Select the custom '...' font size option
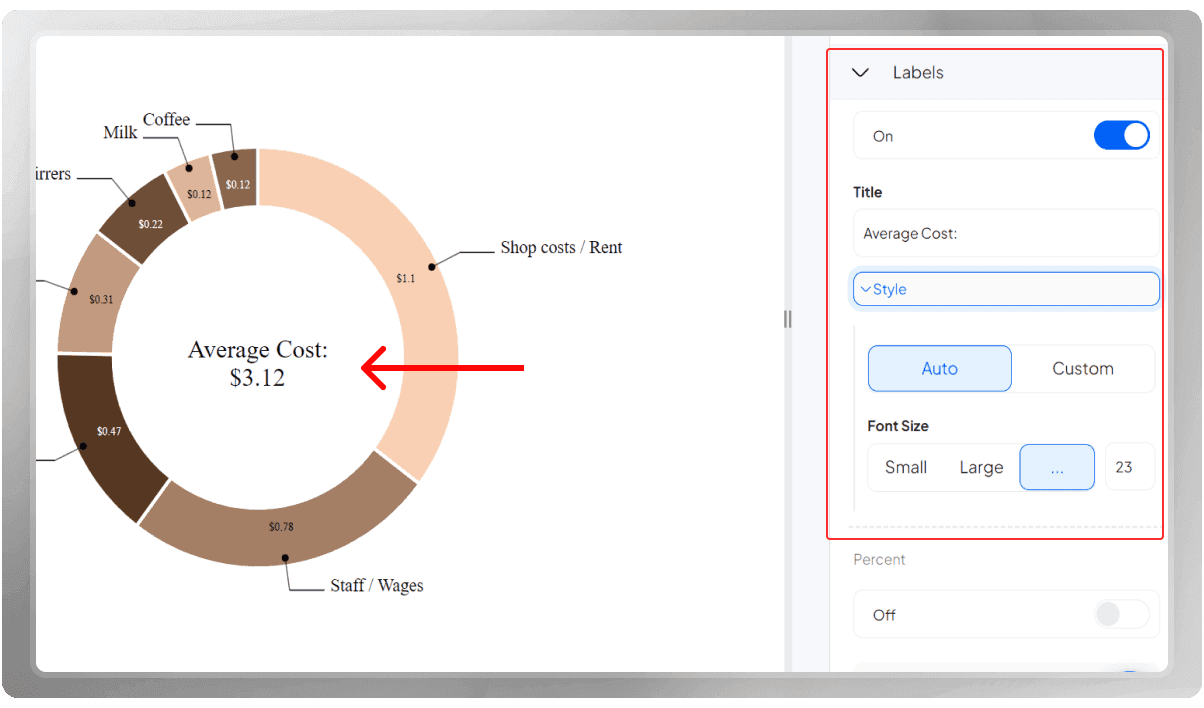The image size is (1204, 708). pos(1057,467)
